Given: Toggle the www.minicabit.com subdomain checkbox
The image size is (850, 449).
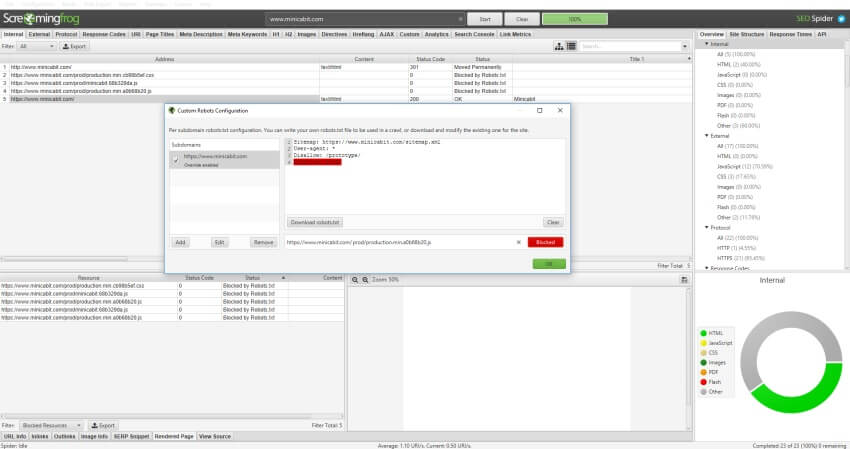Looking at the screenshot, I should click(x=176, y=160).
